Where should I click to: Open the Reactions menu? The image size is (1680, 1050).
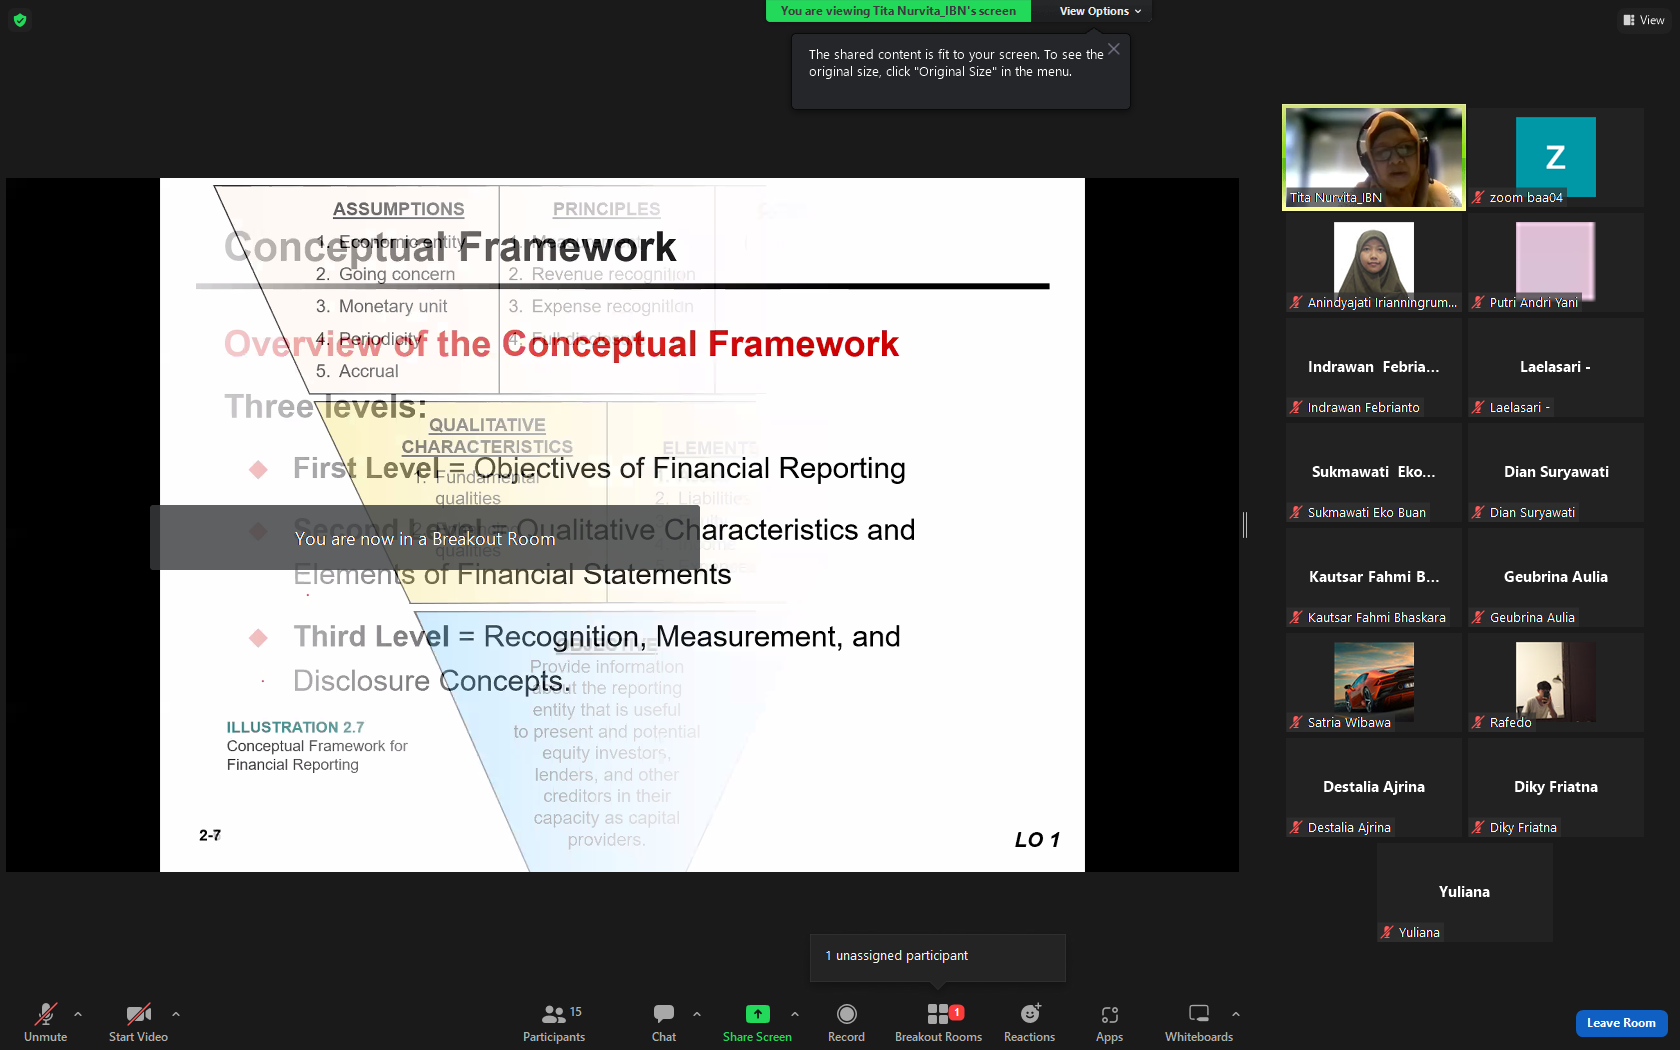[x=1029, y=1022]
